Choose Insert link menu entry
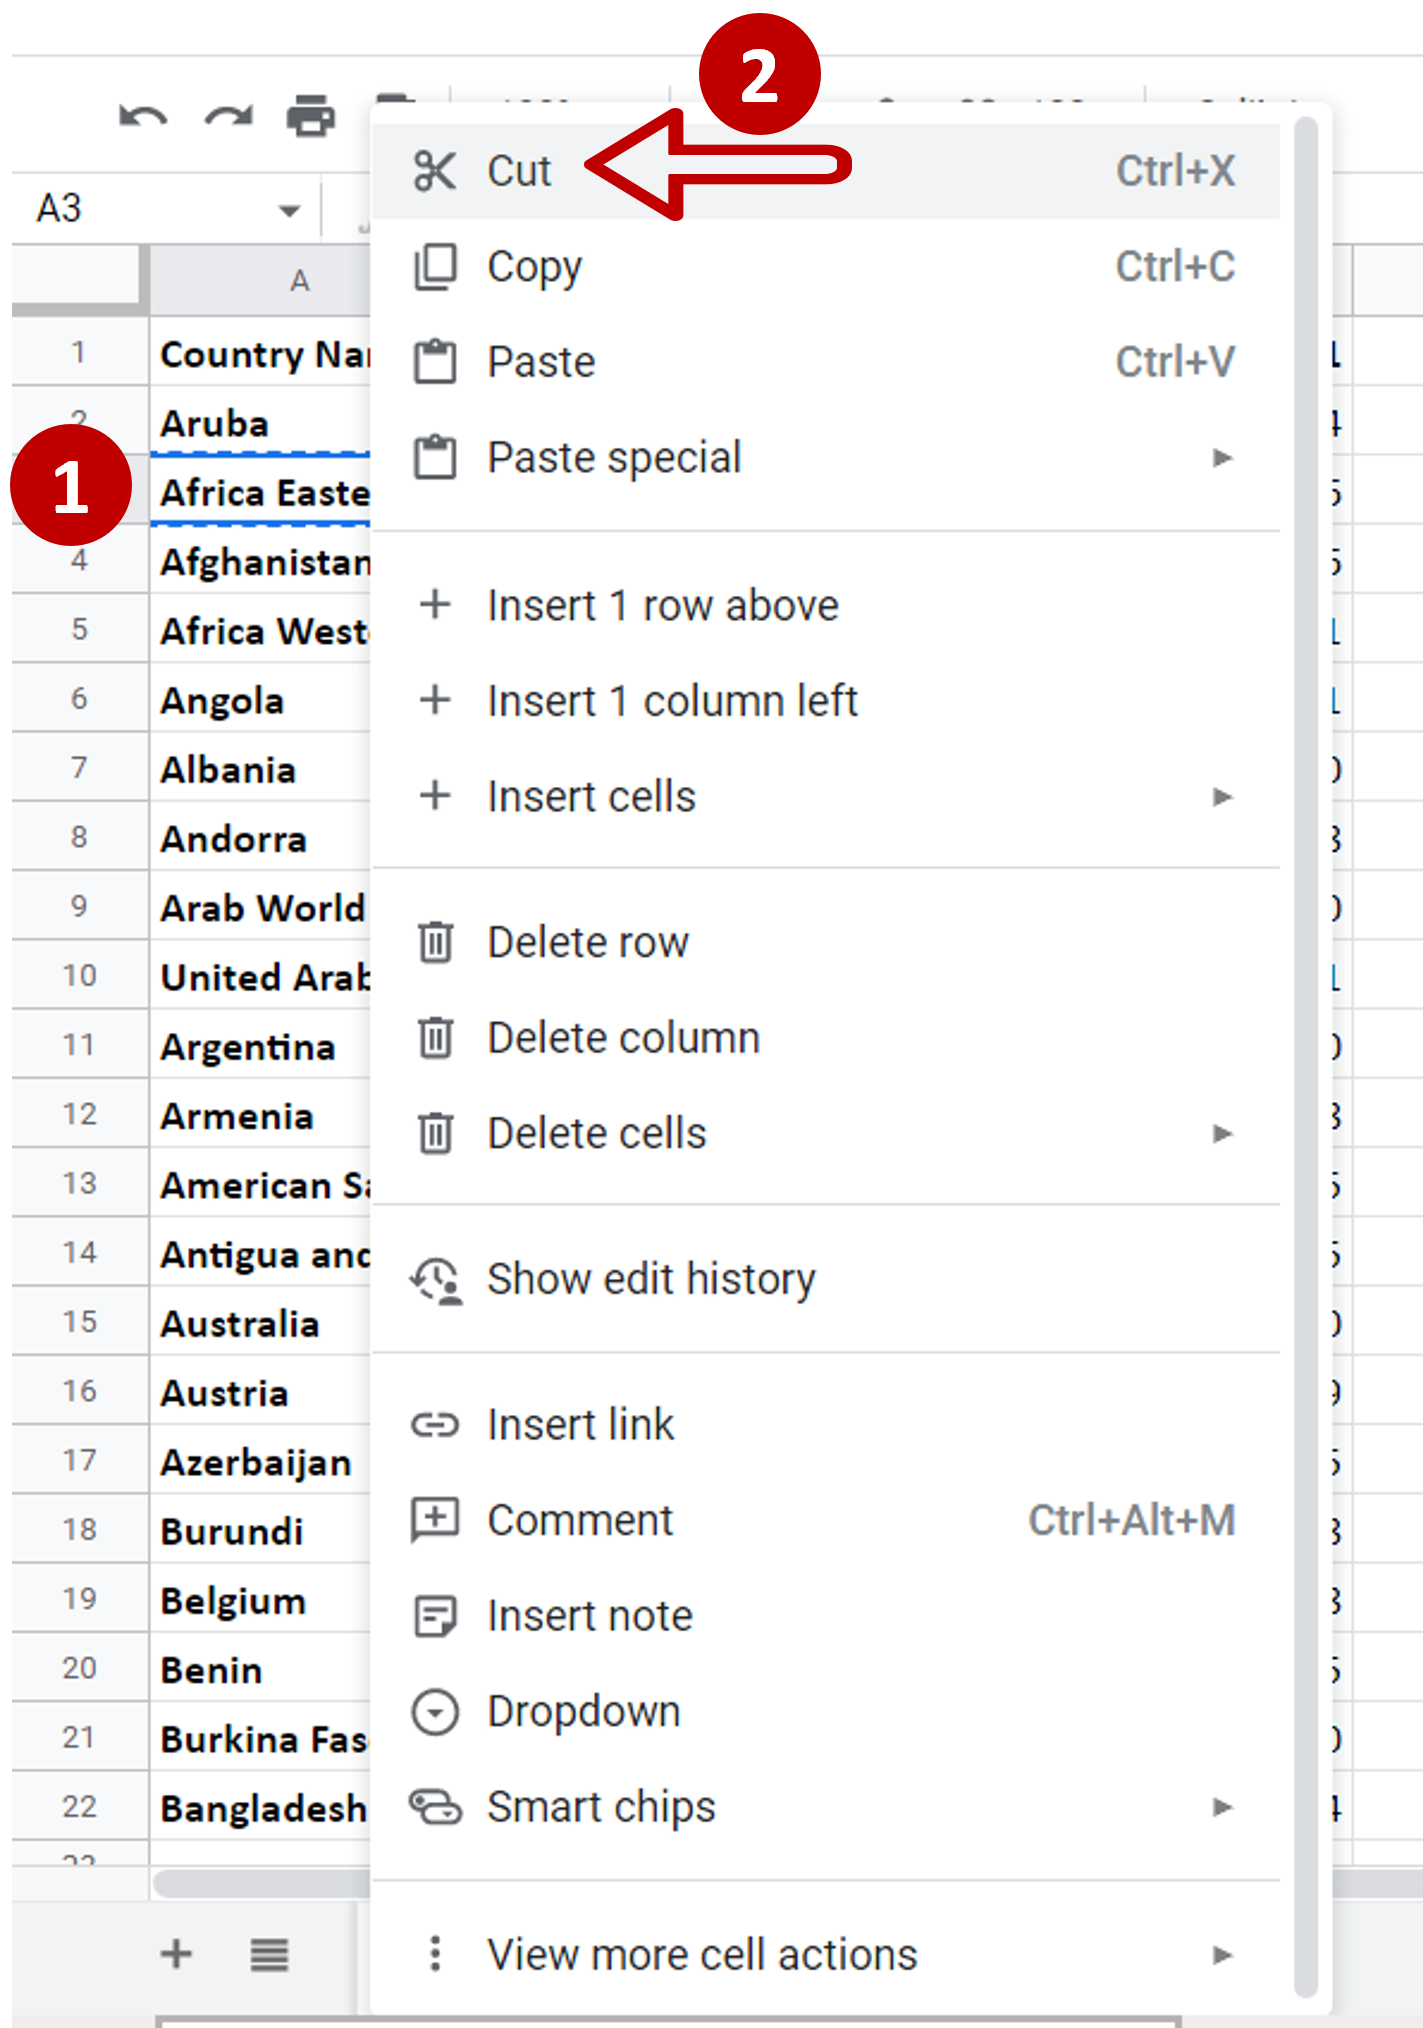This screenshot has height=2028, width=1423. click(826, 1425)
